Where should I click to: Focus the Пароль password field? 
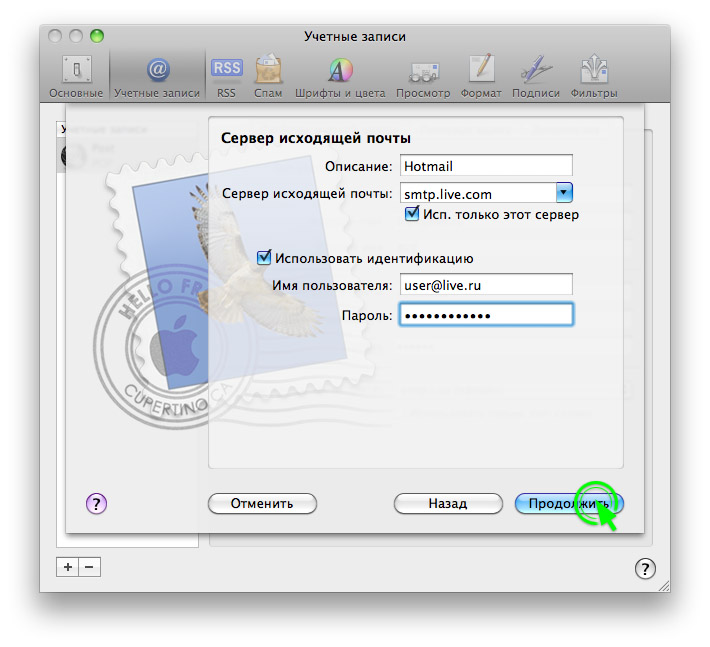485,315
